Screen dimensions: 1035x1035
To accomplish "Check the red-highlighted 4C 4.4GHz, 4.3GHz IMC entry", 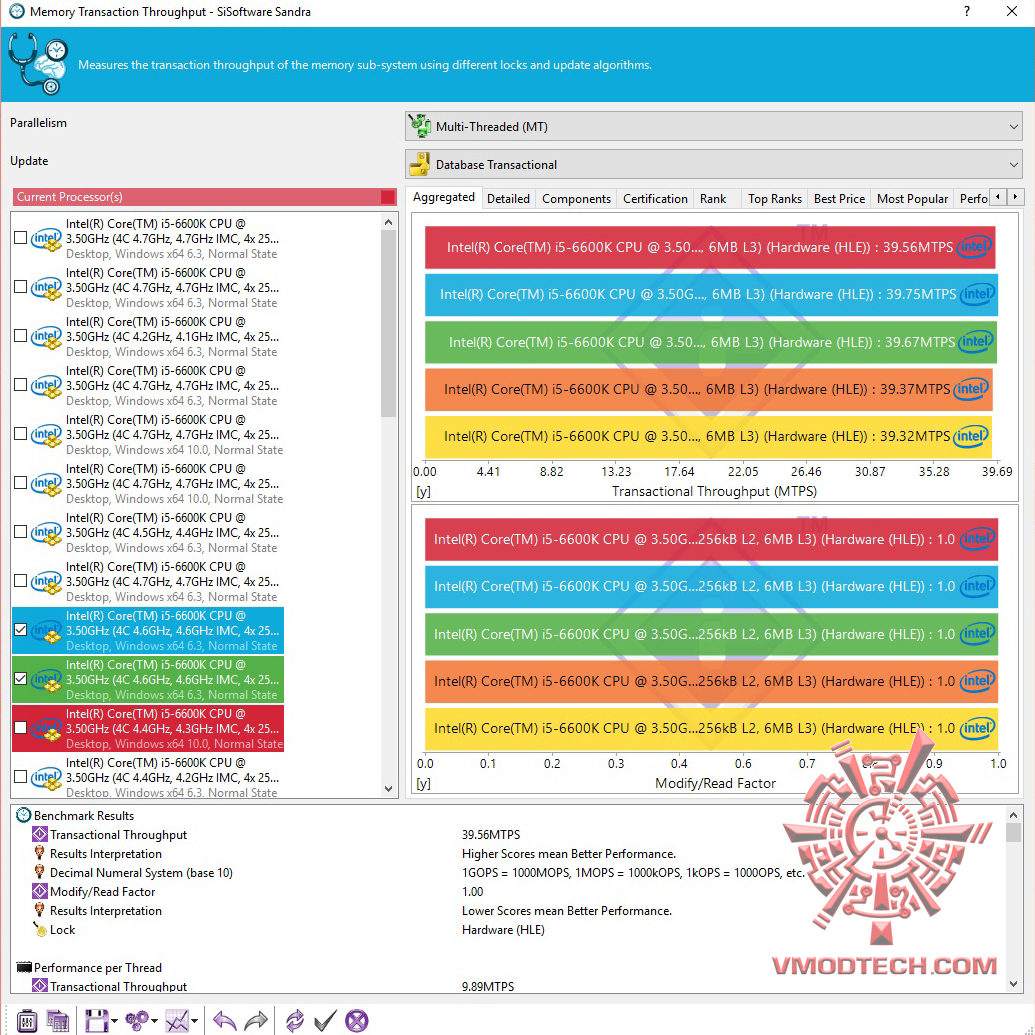I will 20,727.
